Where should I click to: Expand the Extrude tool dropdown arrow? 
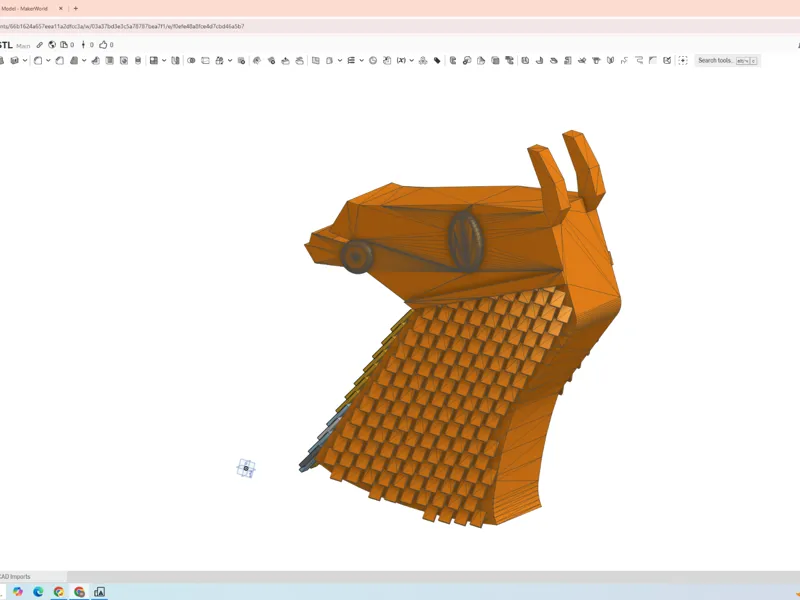pos(24,60)
